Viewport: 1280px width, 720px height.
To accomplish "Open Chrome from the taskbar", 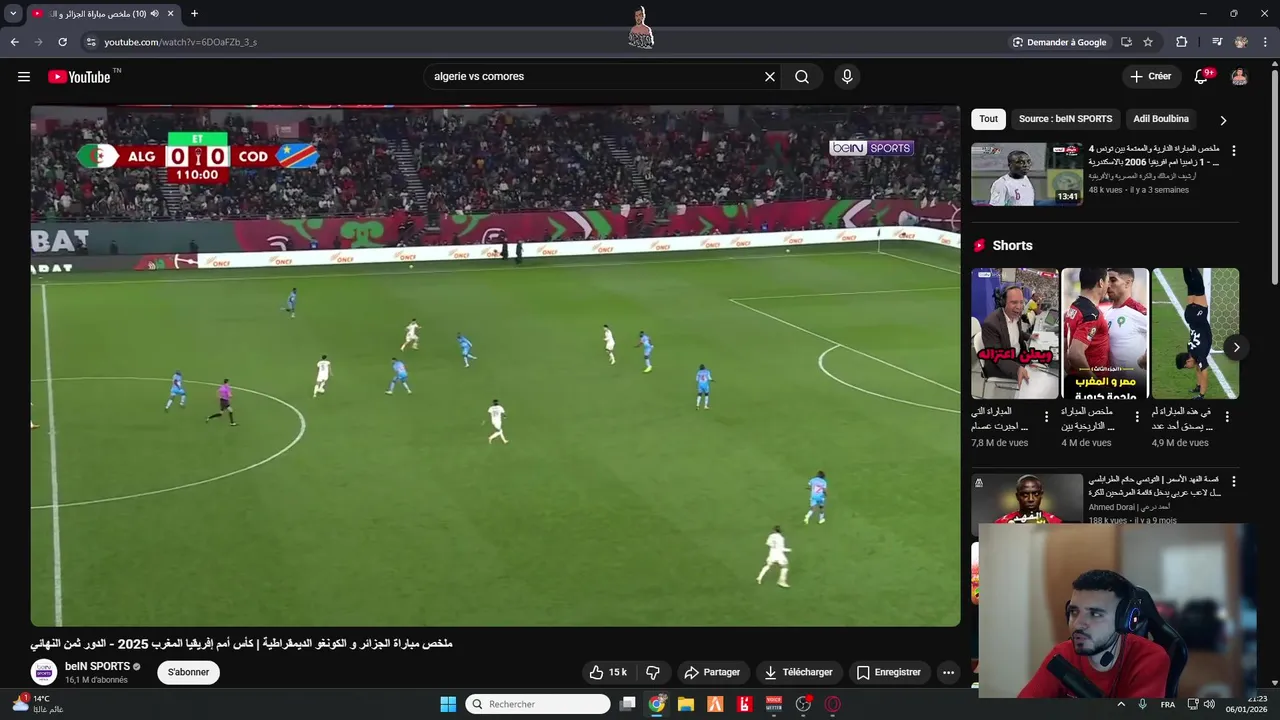I will [x=656, y=704].
